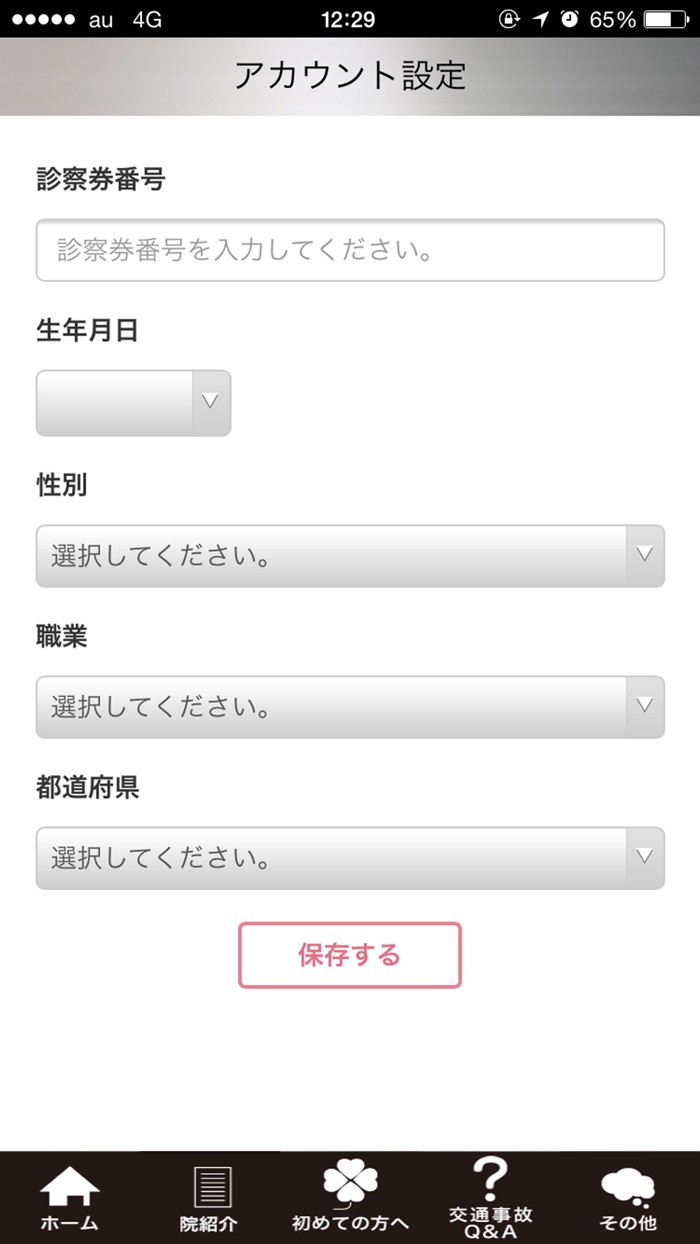
Task: Open the 院紹介 clinic info icon
Action: 210,1187
